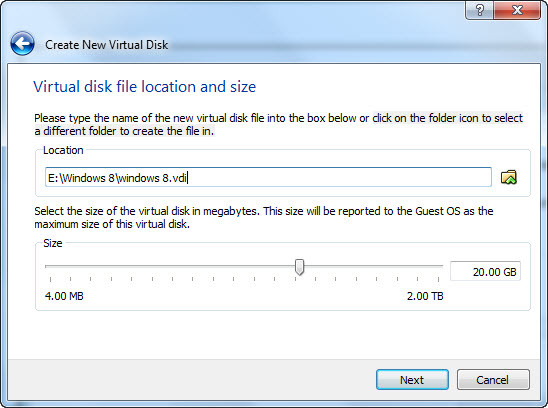The width and height of the screenshot is (548, 408).
Task: Proceed with the Next button
Action: [x=412, y=380]
